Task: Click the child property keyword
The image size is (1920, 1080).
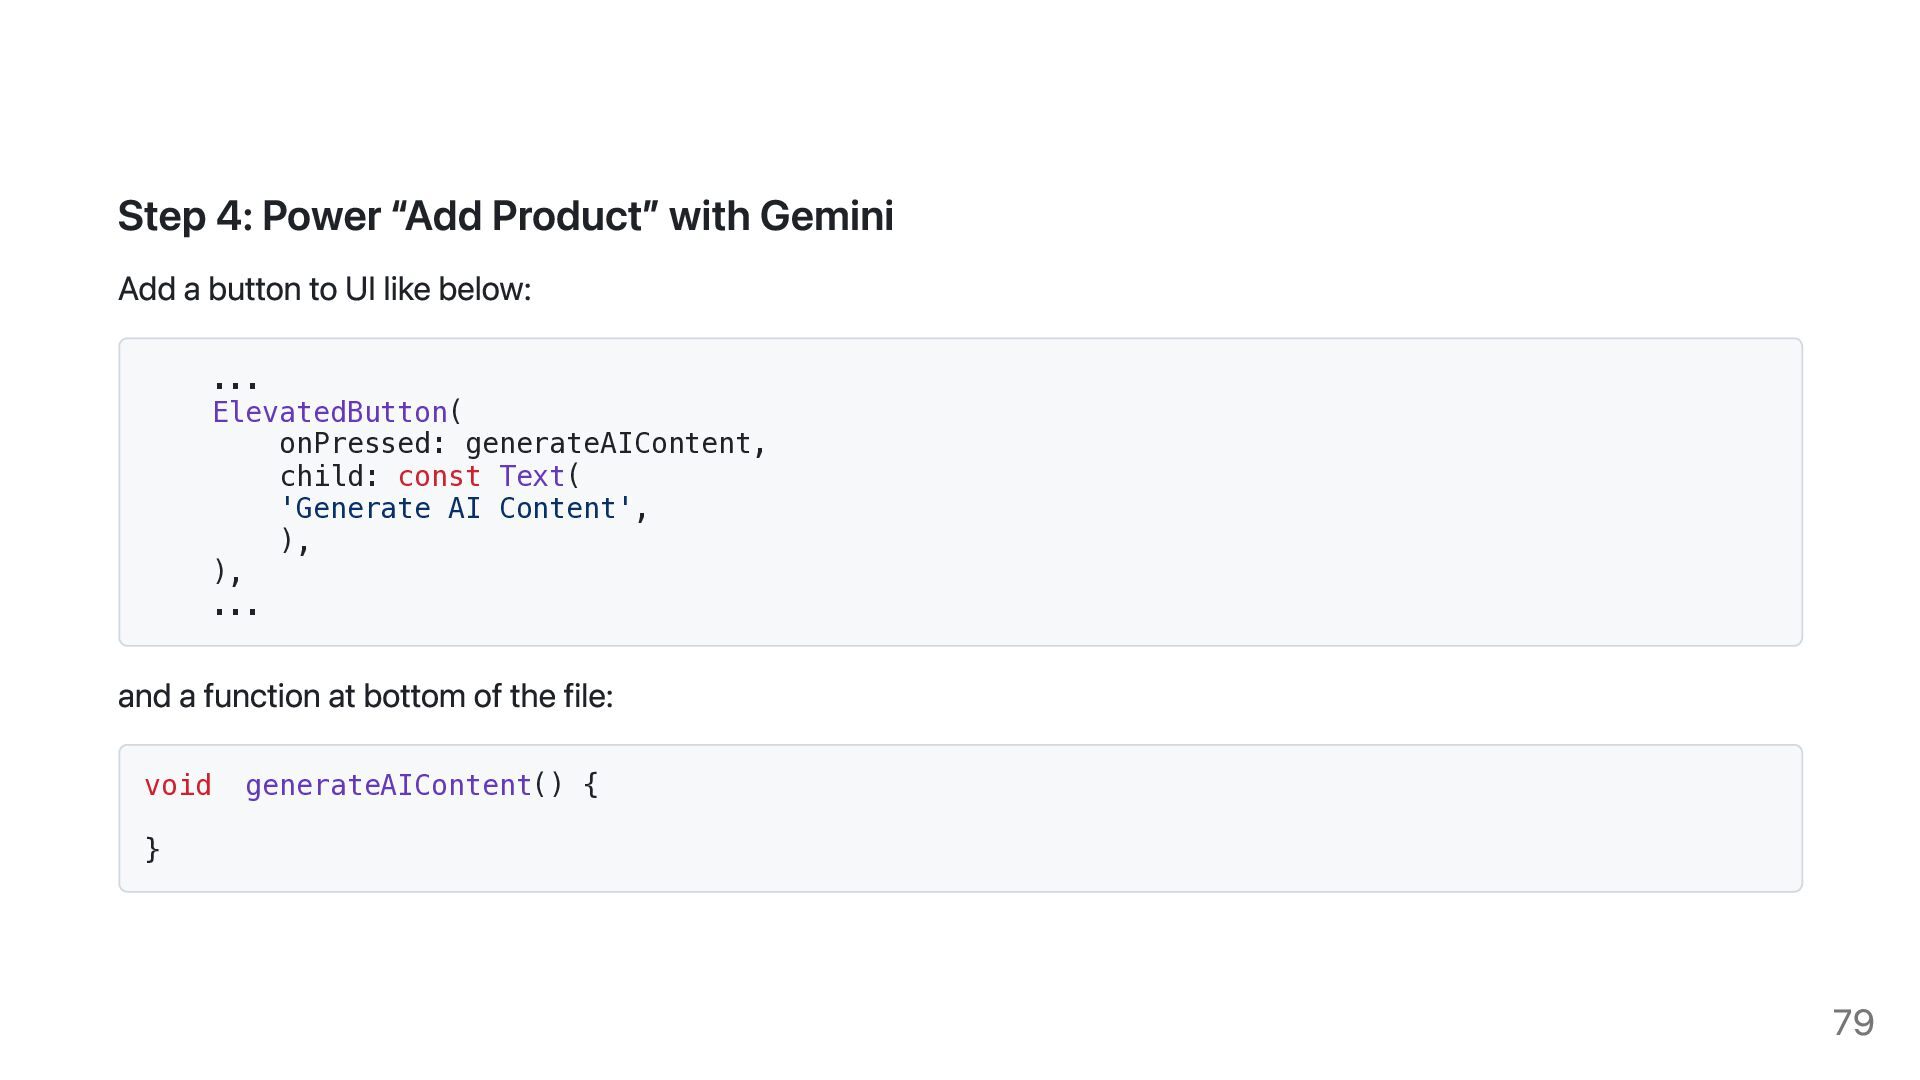Action: pyautogui.click(x=321, y=476)
